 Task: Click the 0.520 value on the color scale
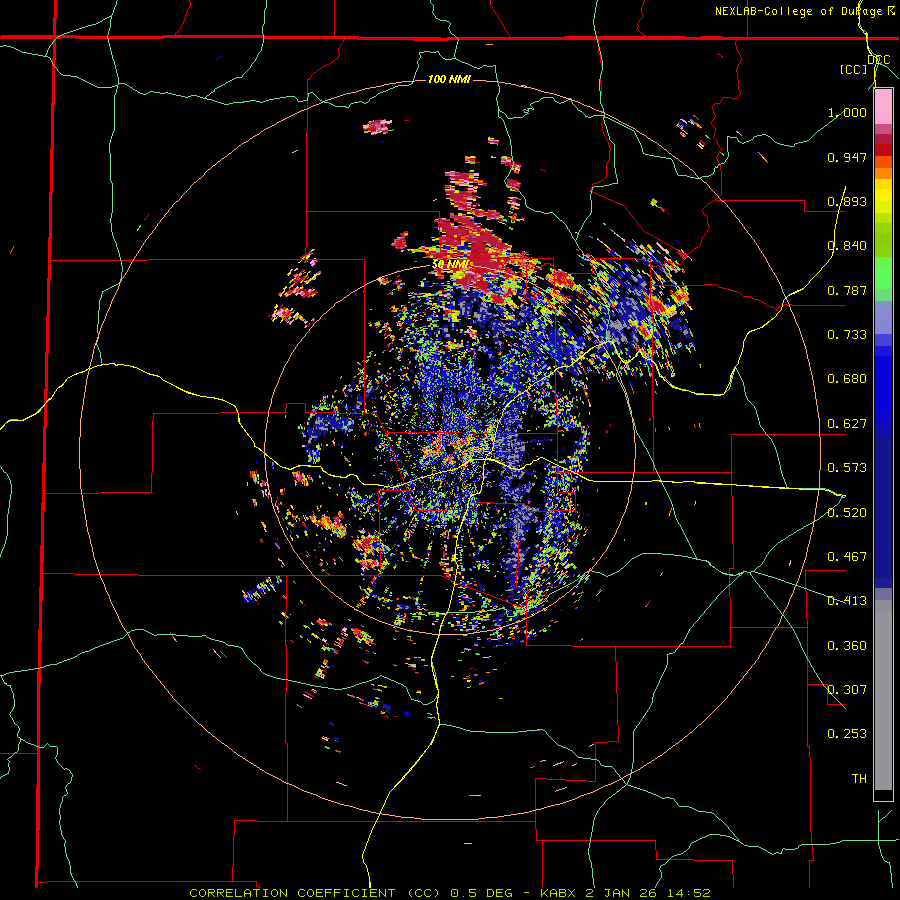pyautogui.click(x=847, y=513)
